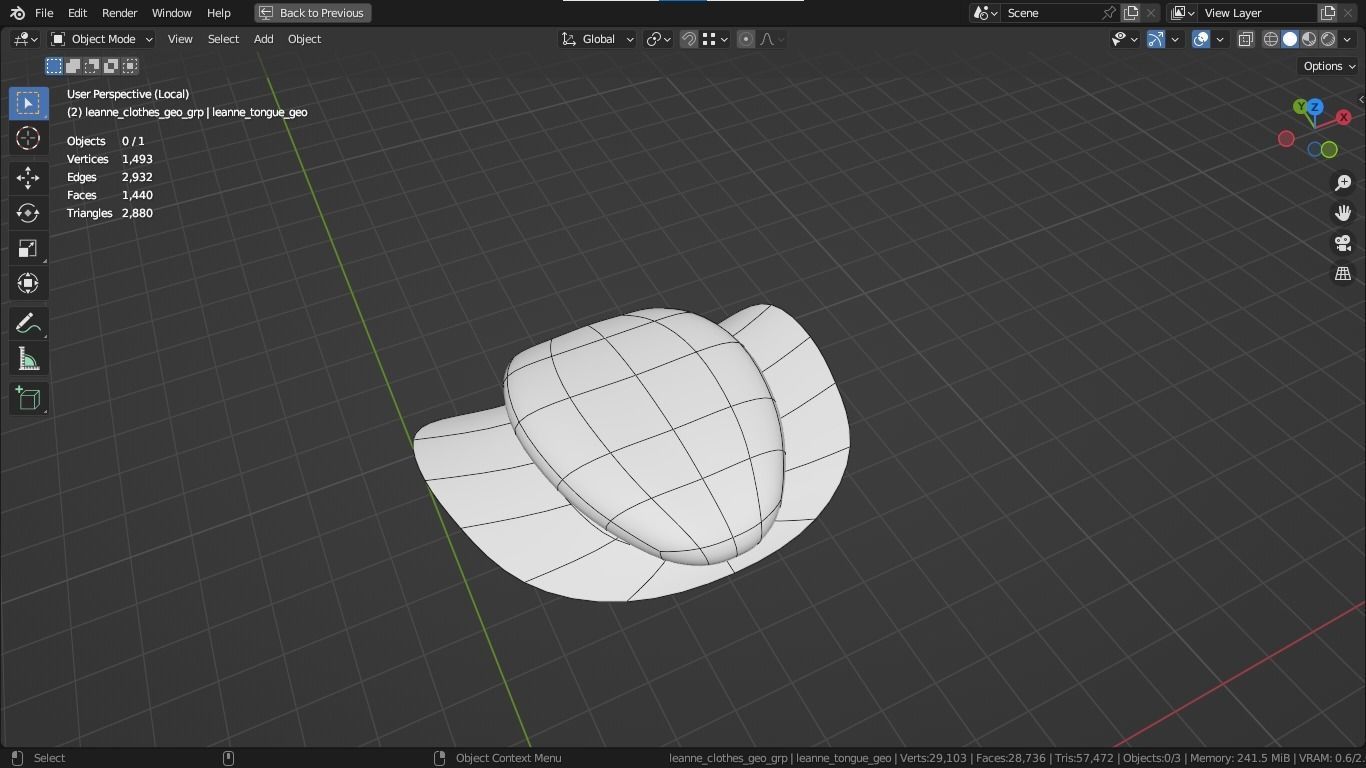Open the shading options dropdown arrow

[1349, 39]
